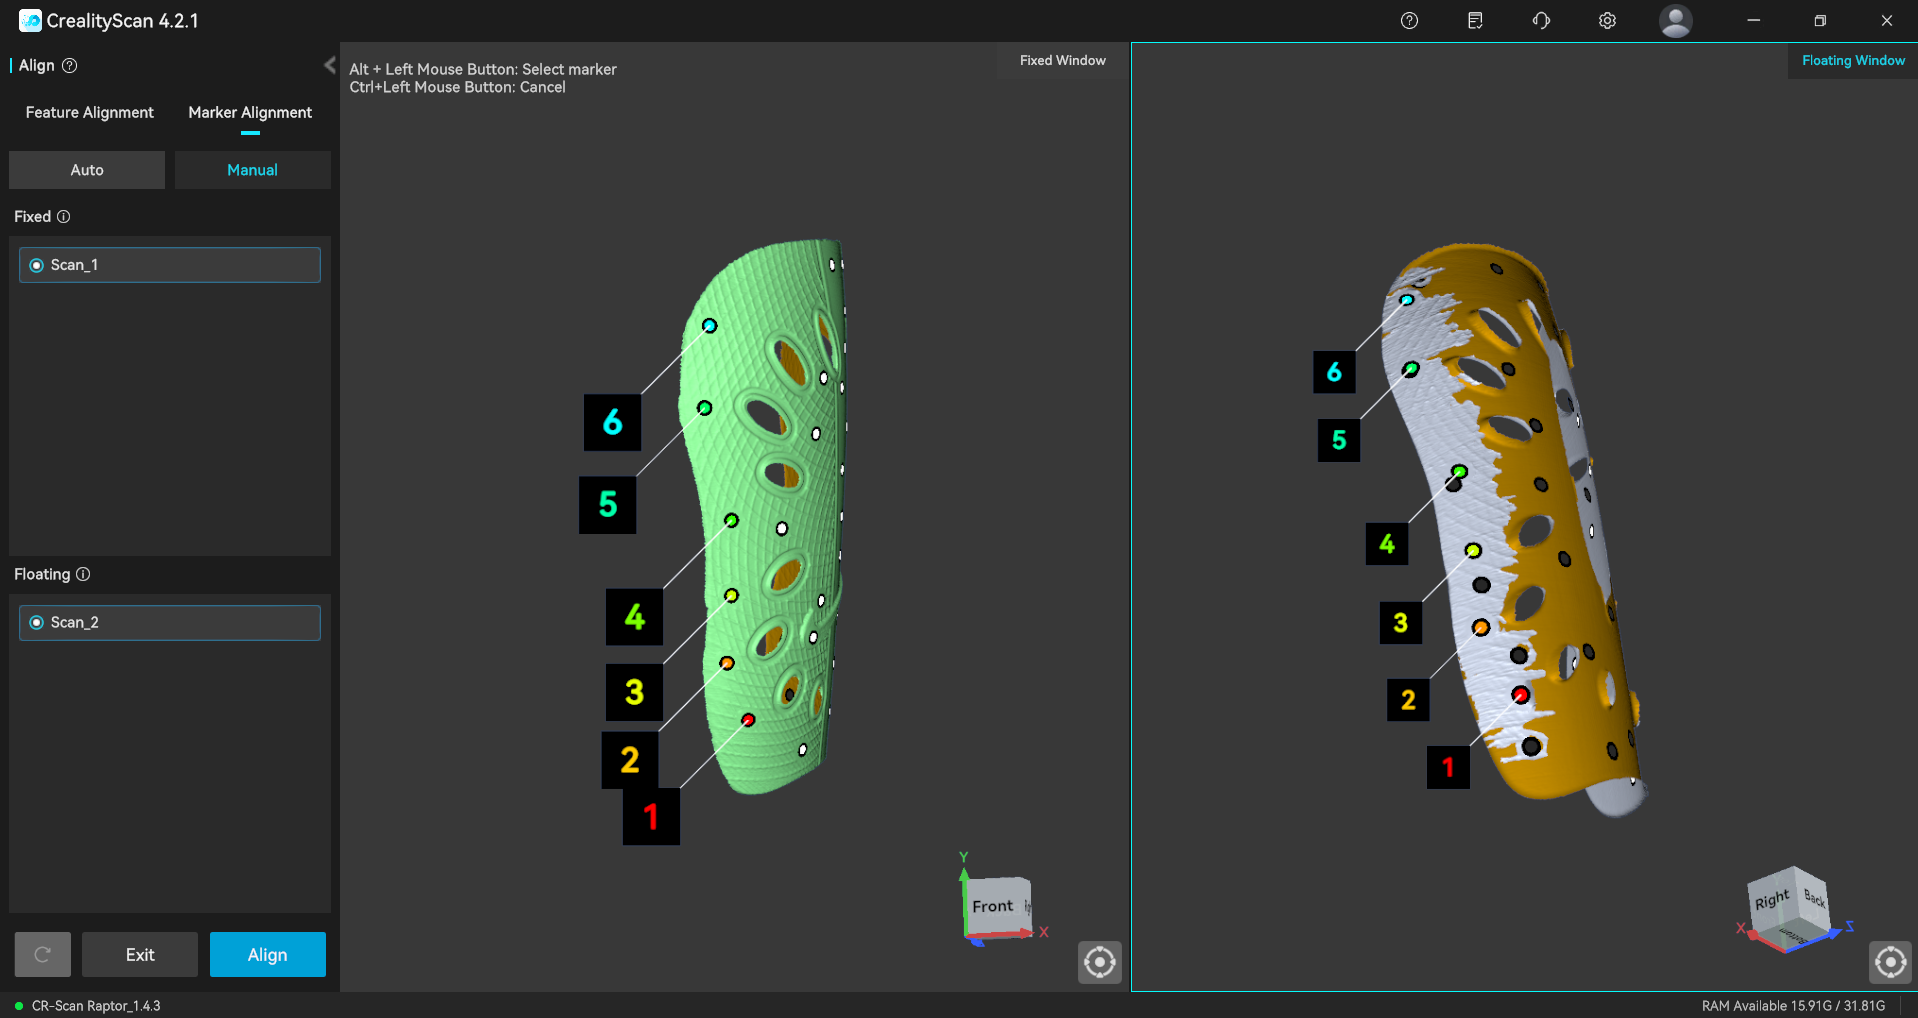Image resolution: width=1918 pixels, height=1018 pixels.
Task: Minimize the CrealityScan window
Action: (1753, 20)
